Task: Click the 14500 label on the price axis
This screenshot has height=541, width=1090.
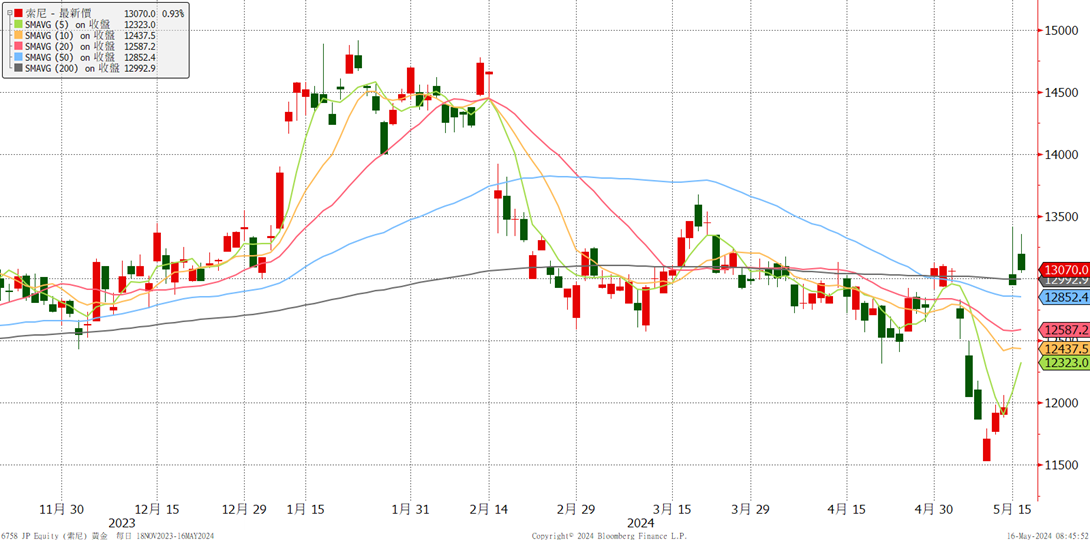Action: (1063, 92)
